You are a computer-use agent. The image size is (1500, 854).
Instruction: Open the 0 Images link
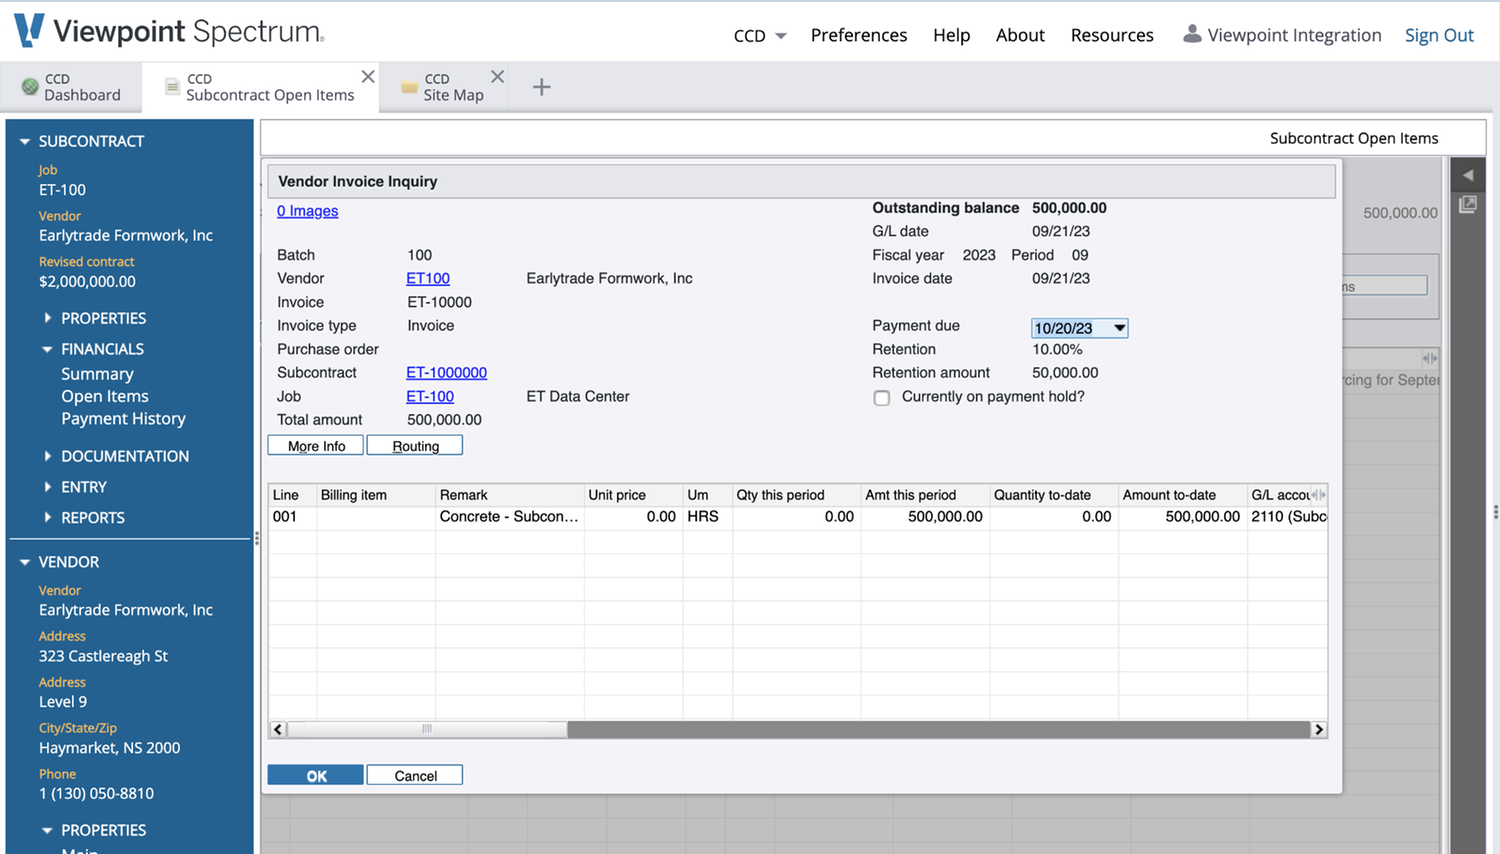[x=307, y=211]
